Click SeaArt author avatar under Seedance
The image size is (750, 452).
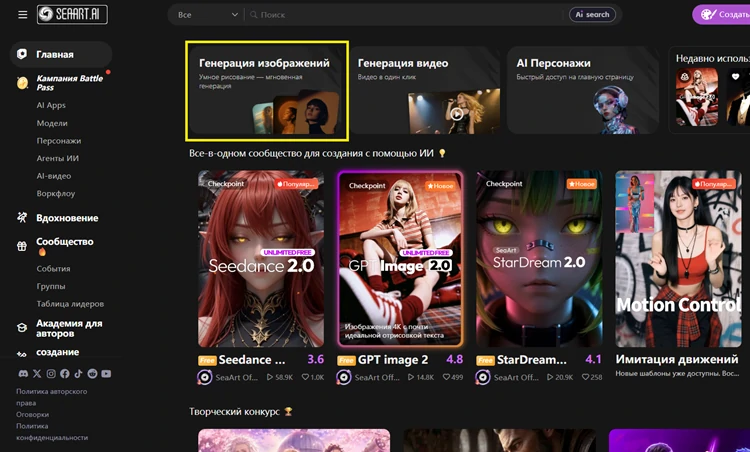tap(205, 377)
